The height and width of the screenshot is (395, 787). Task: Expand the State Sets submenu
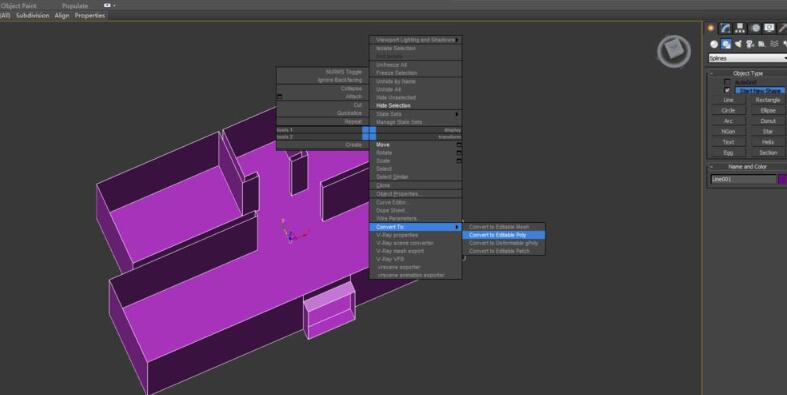click(x=416, y=114)
